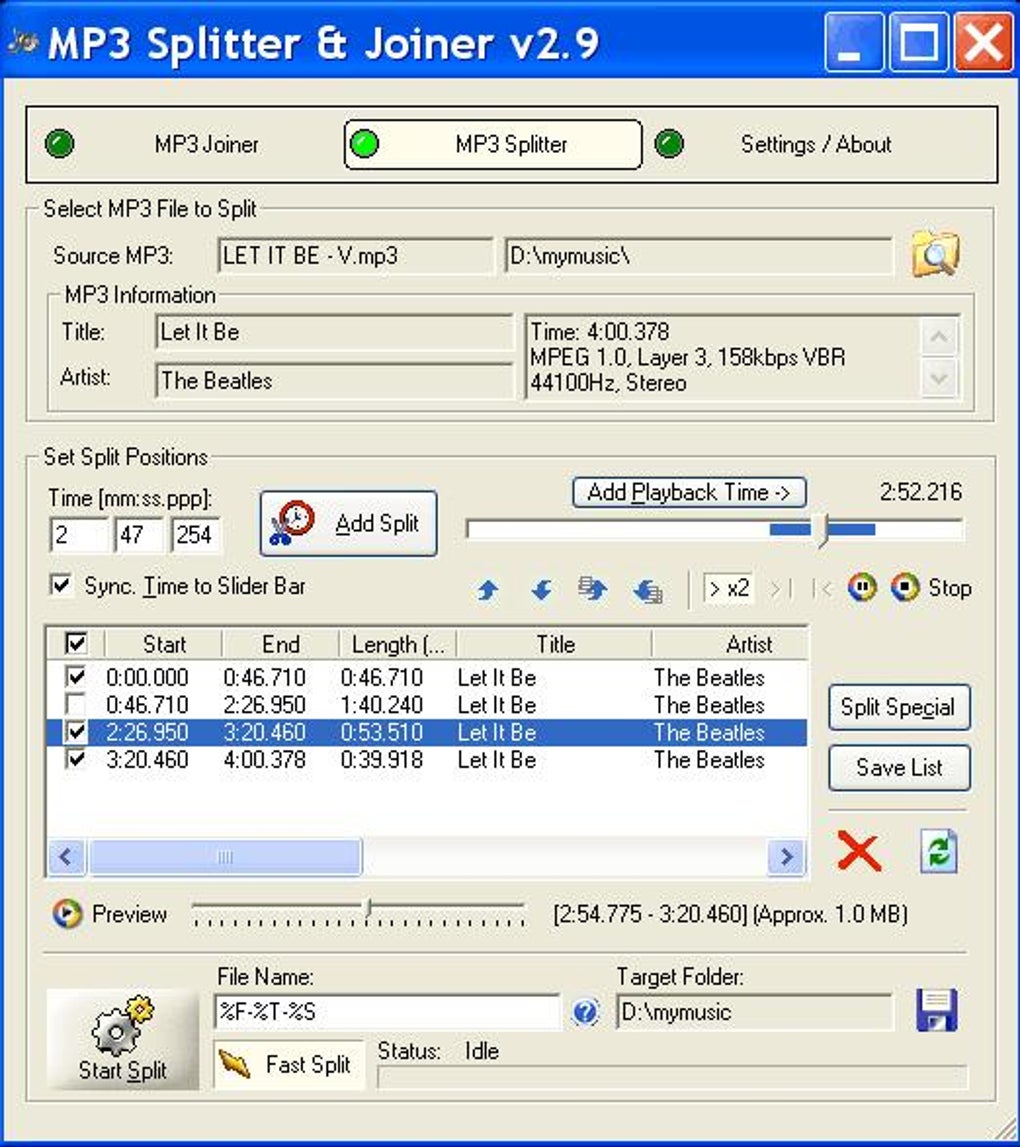Toggle the select-all checkbox in list header
This screenshot has height=1147, width=1020.
(76, 644)
